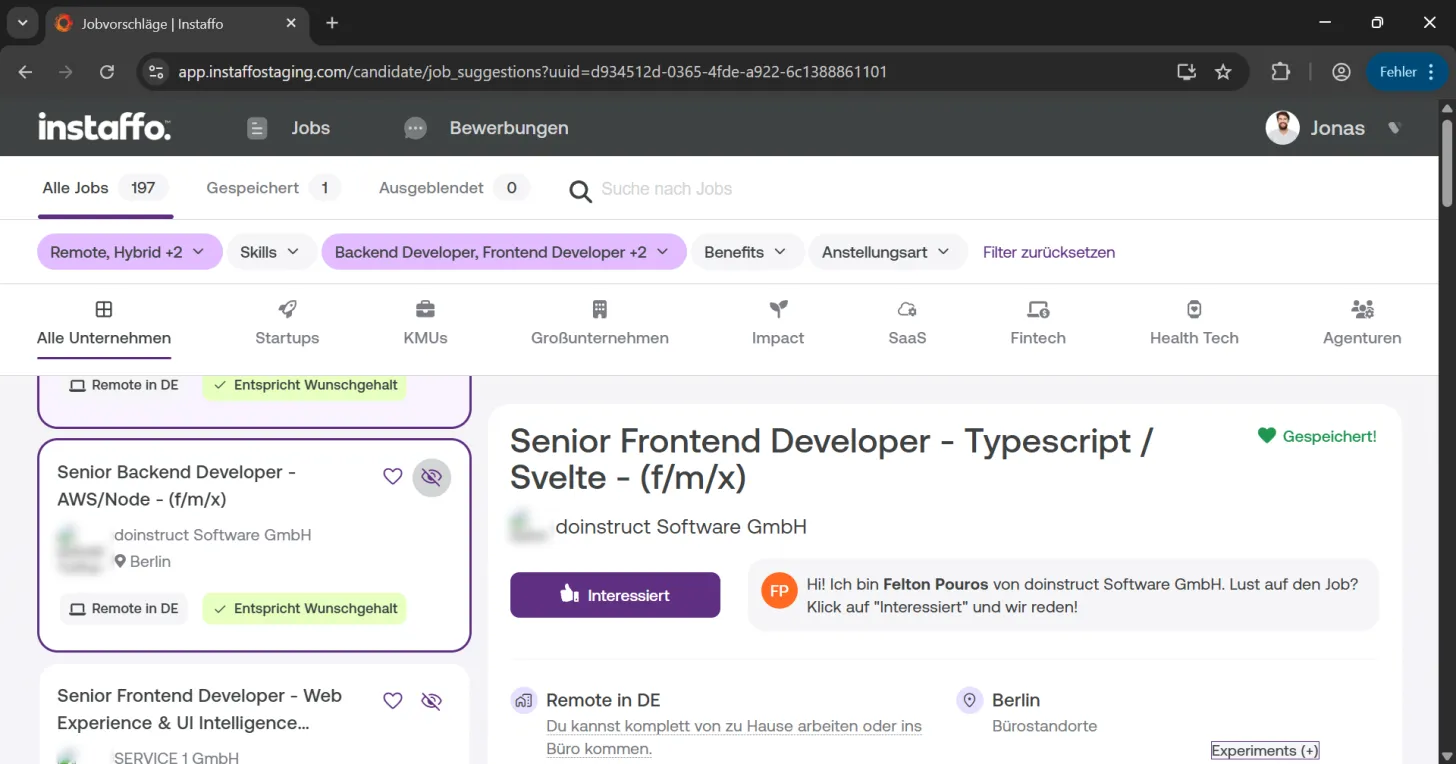Open the Experiments (+) panel
The width and height of the screenshot is (1456, 764).
point(1265,750)
